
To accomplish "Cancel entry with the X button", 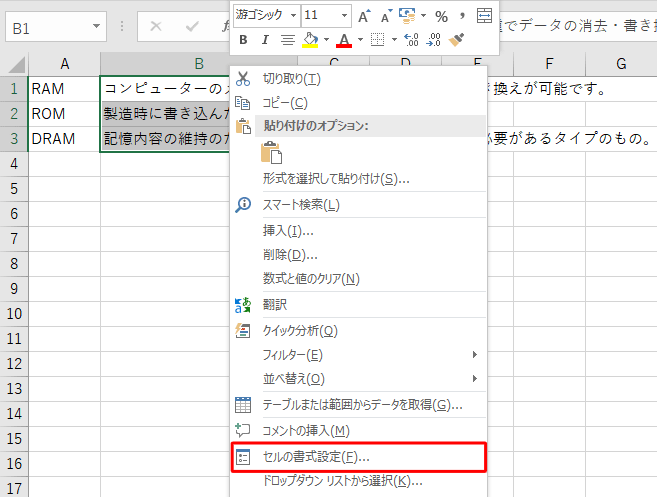I will [x=156, y=27].
